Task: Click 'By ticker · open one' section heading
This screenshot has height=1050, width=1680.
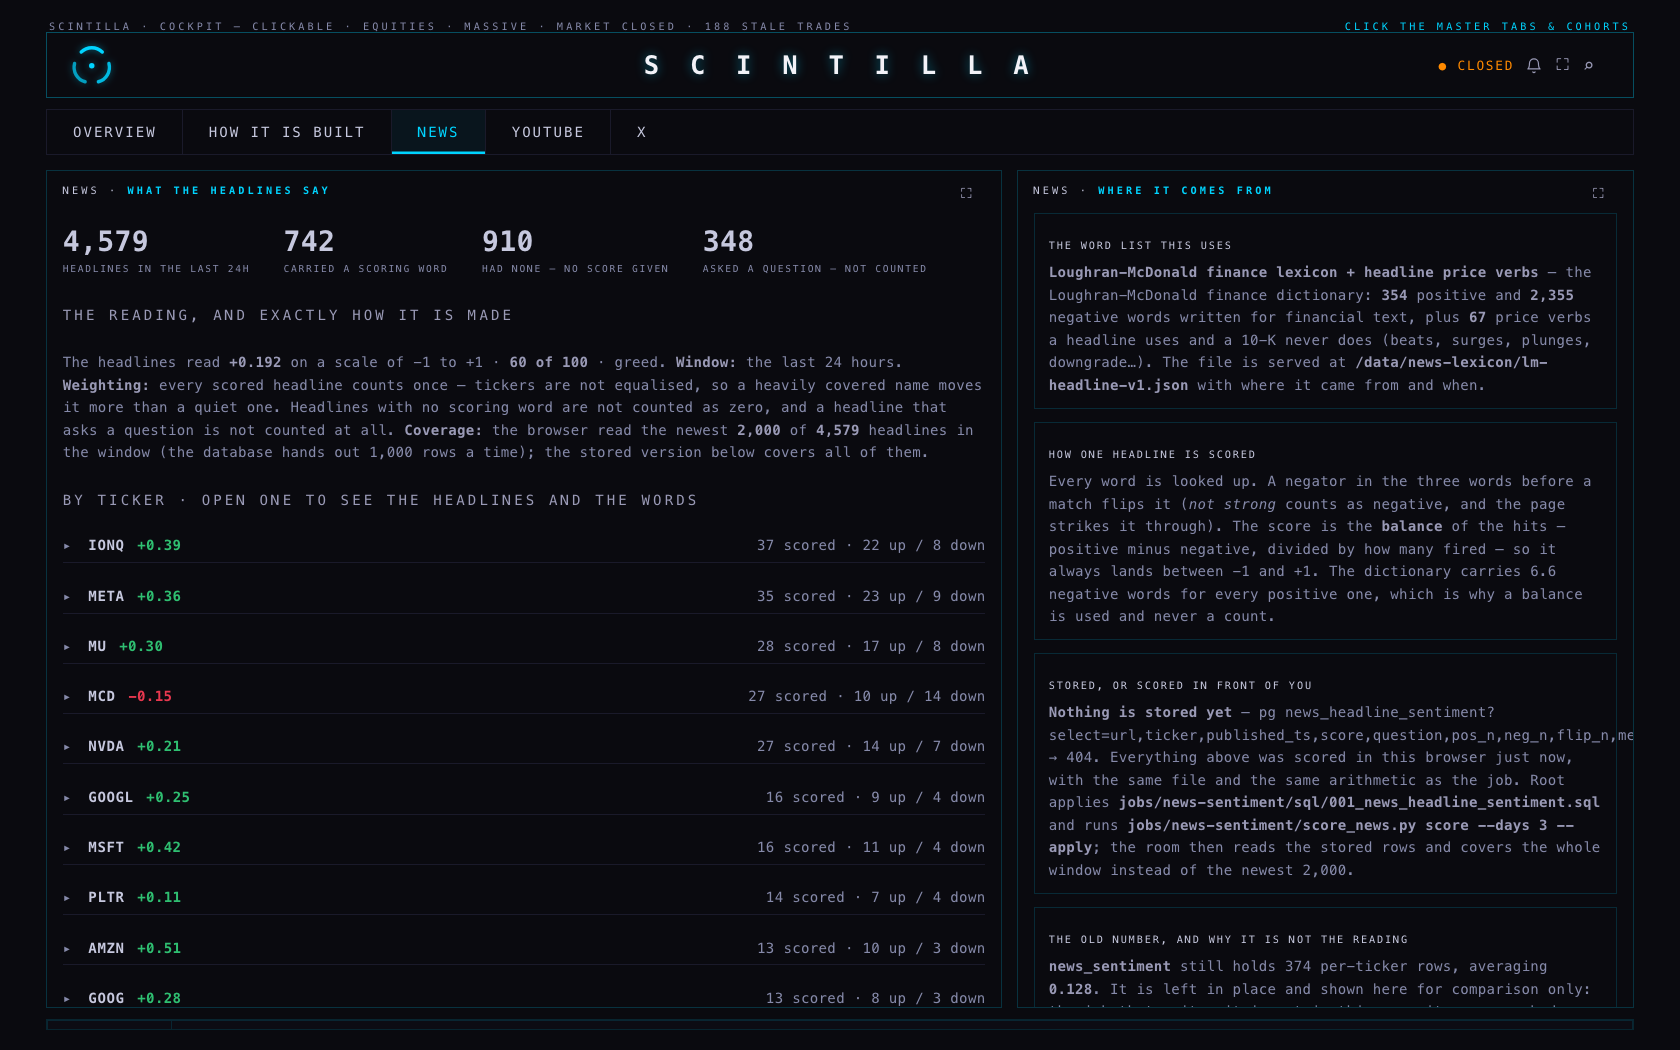Action: click(380, 500)
